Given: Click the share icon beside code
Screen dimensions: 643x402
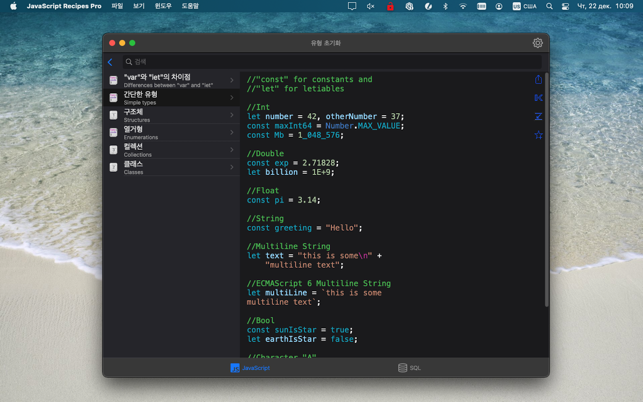Looking at the screenshot, I should pyautogui.click(x=538, y=80).
